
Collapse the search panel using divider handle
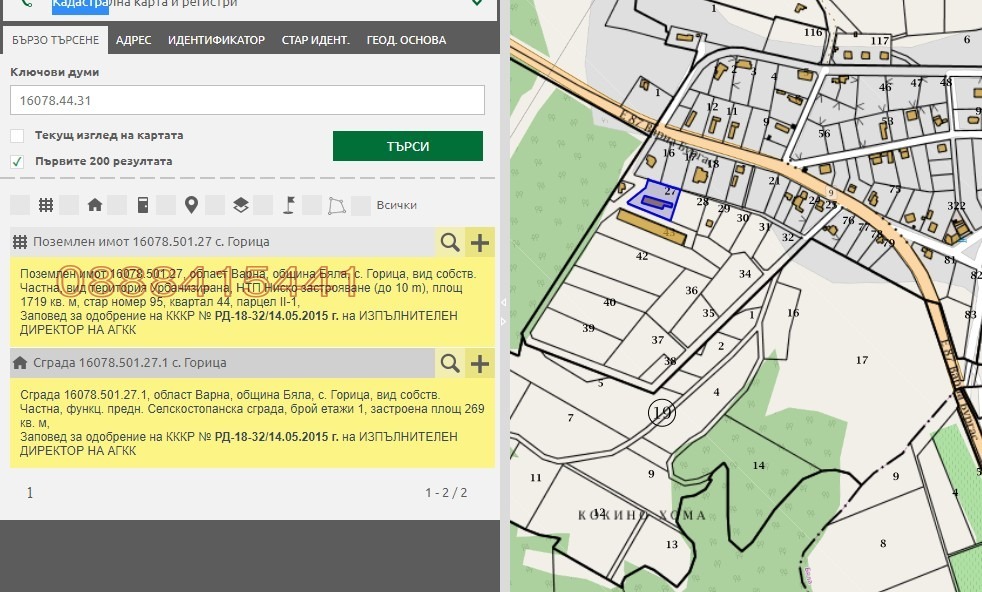click(x=504, y=301)
